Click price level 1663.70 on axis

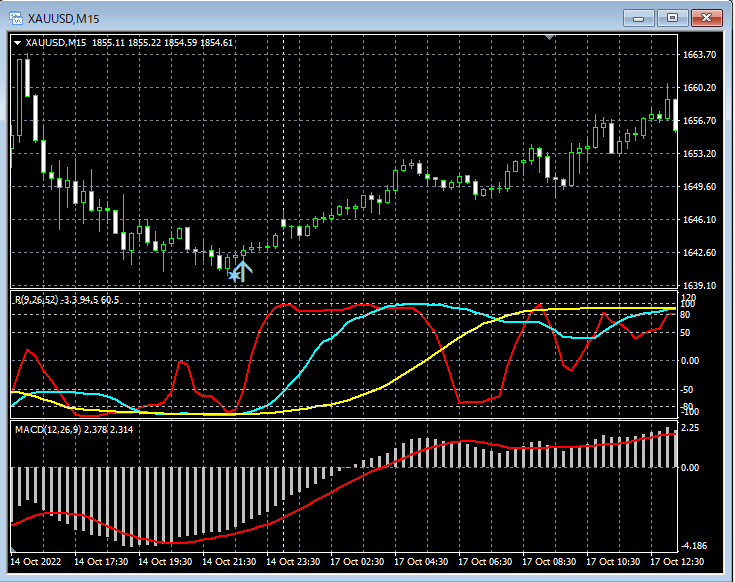click(699, 54)
